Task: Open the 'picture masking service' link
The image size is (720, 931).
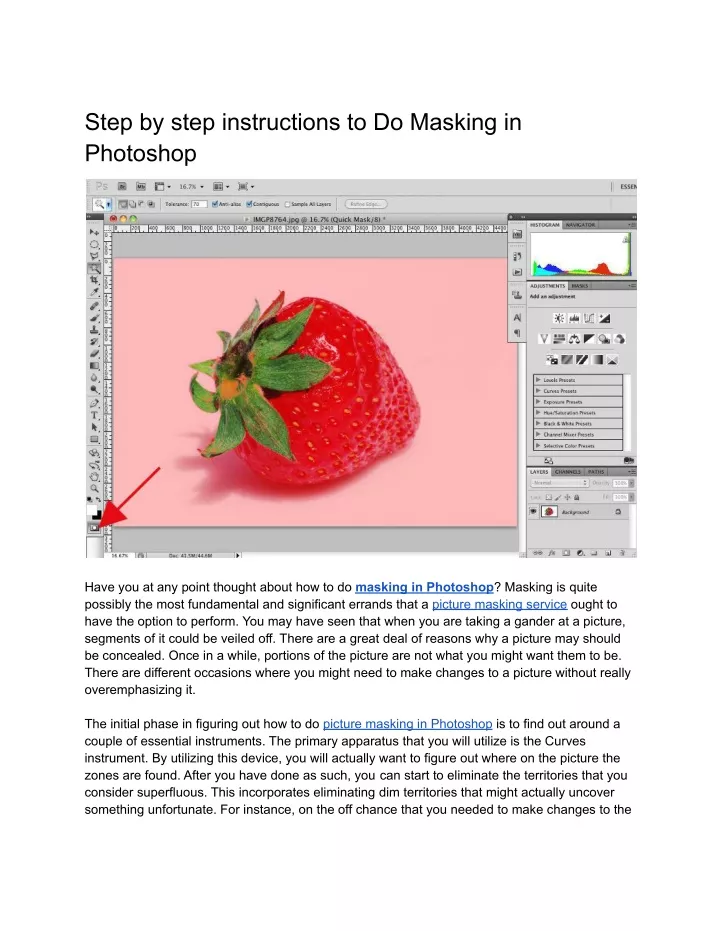Action: point(499,604)
